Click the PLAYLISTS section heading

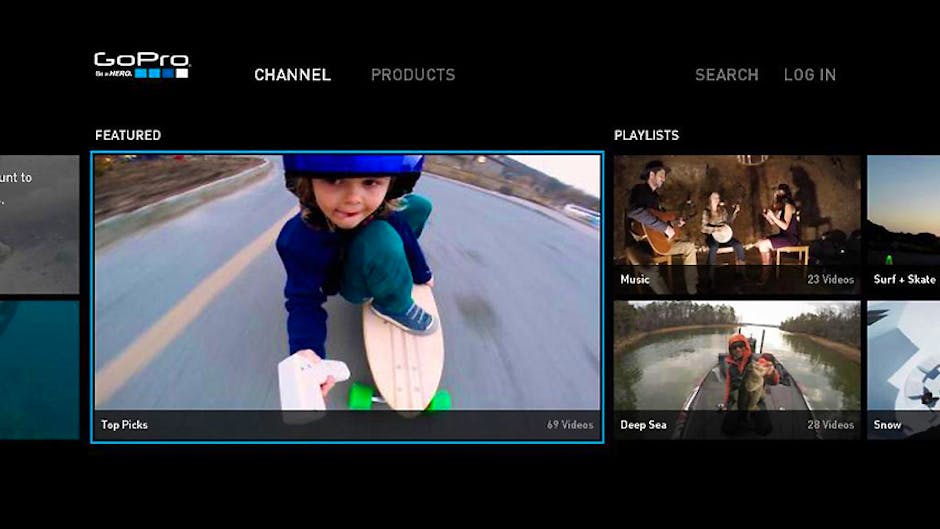[x=646, y=135]
